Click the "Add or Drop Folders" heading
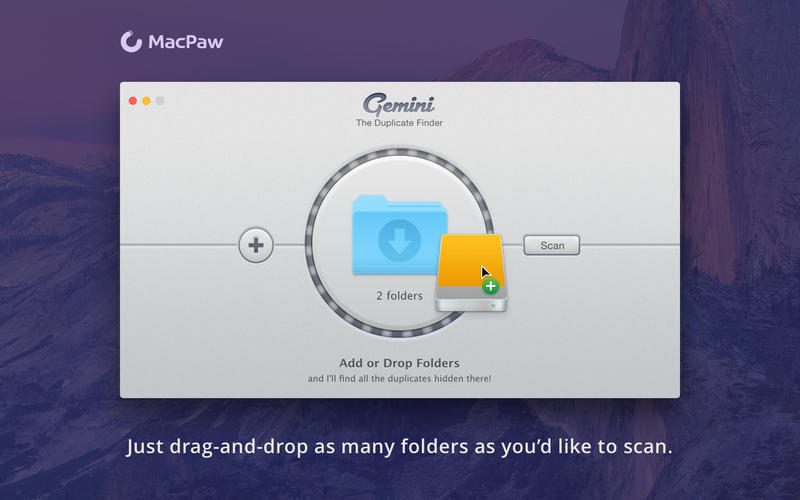 pos(399,363)
